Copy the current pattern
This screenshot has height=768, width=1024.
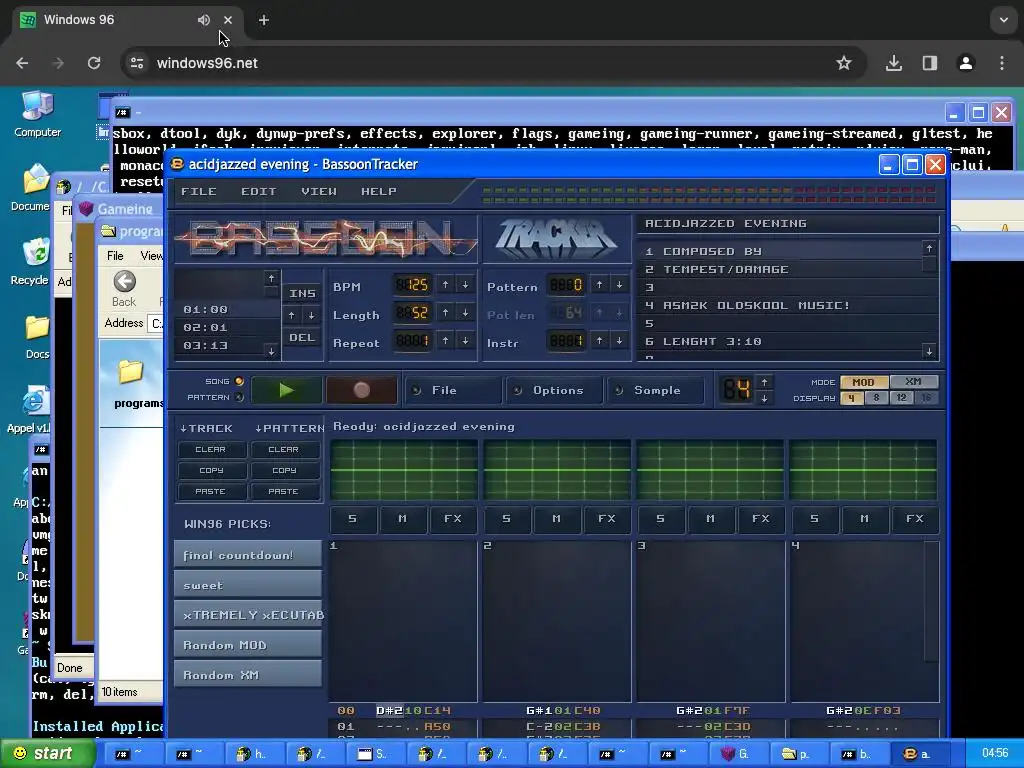pyautogui.click(x=283, y=470)
